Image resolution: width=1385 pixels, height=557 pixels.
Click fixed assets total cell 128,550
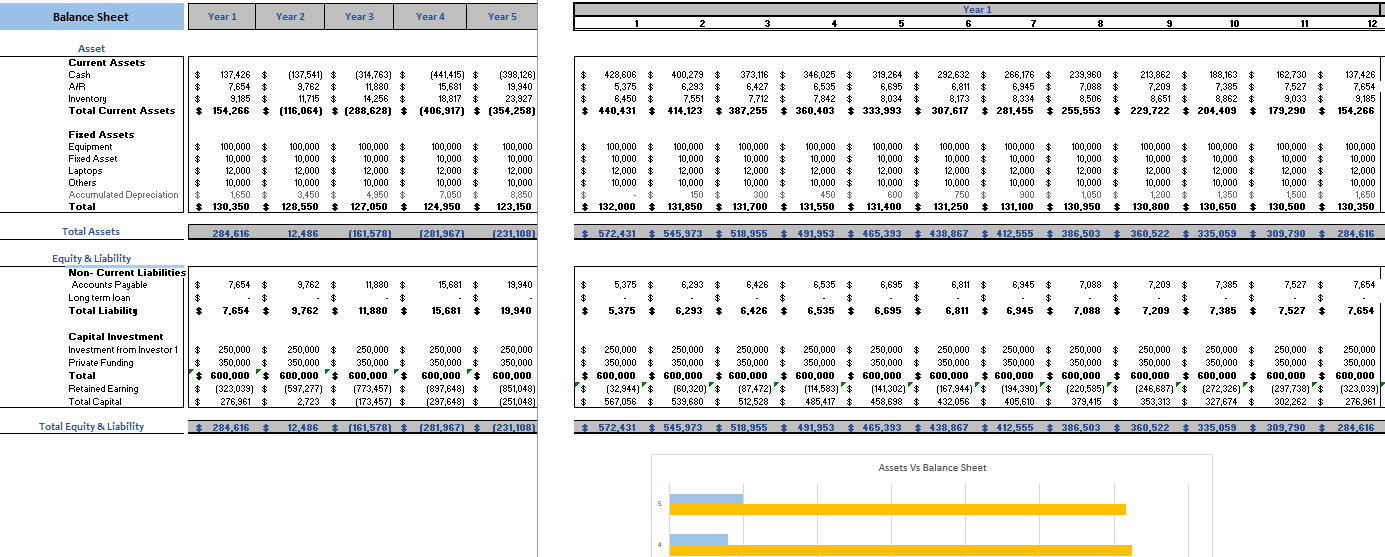pyautogui.click(x=298, y=207)
